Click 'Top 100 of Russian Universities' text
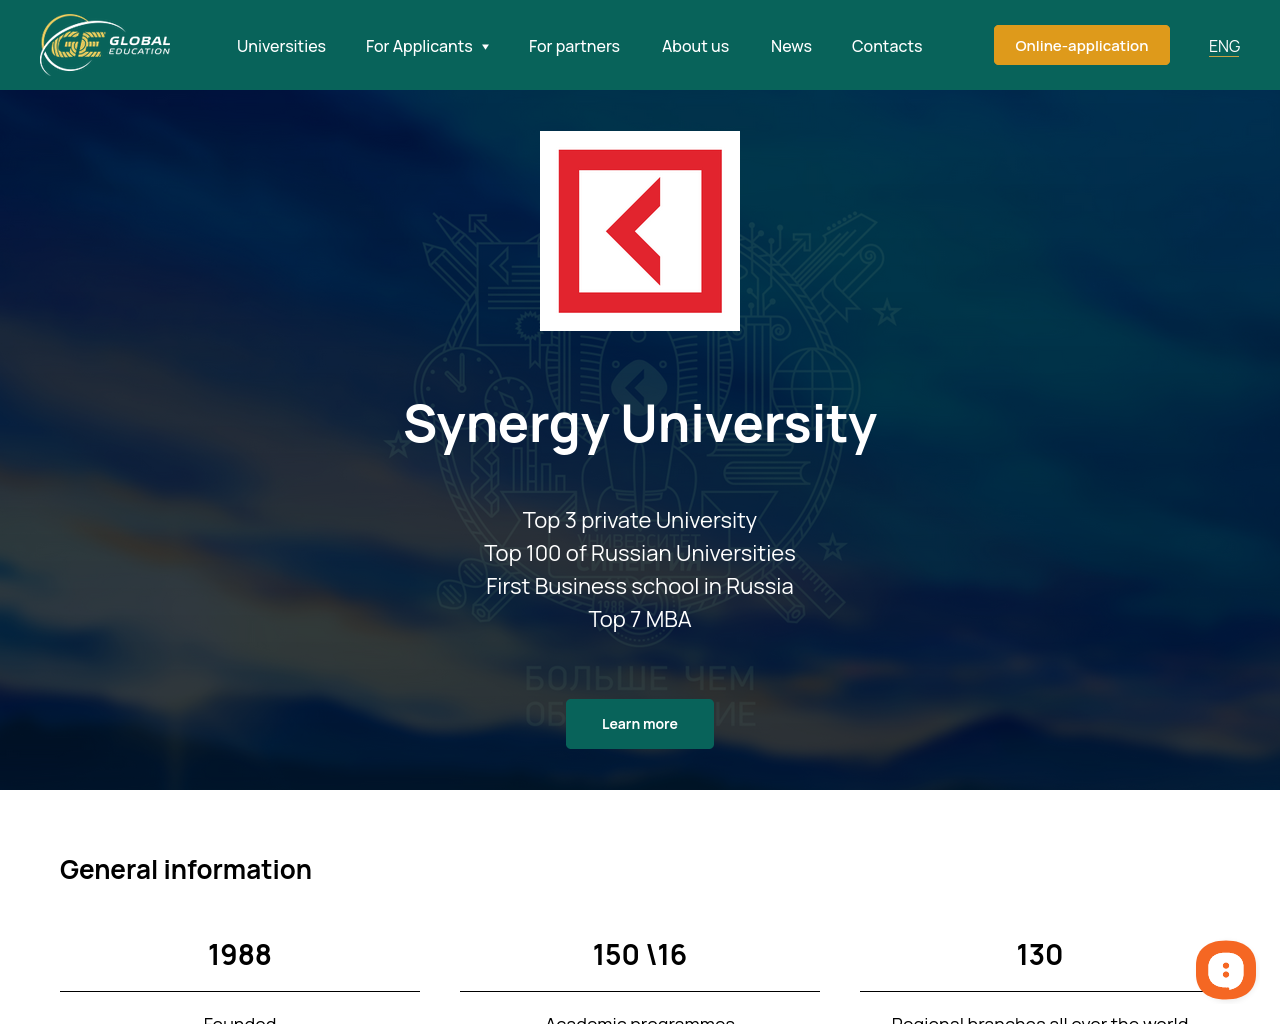This screenshot has width=1280, height=1024. coord(640,553)
